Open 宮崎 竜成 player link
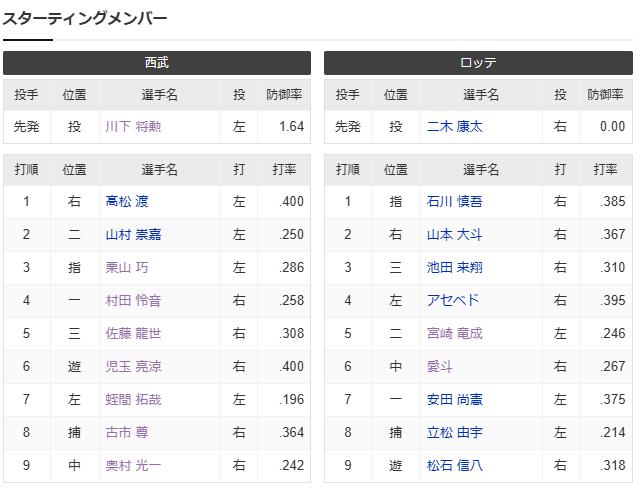The width and height of the screenshot is (639, 489). [x=454, y=333]
